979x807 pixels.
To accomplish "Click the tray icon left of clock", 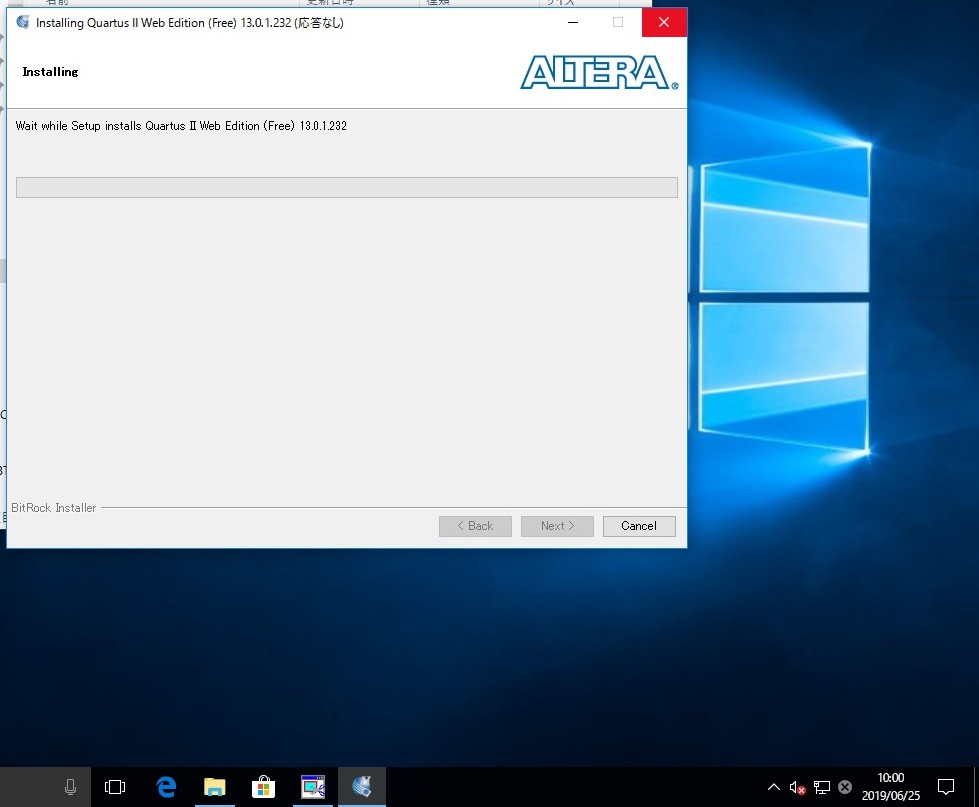I will coord(845,787).
